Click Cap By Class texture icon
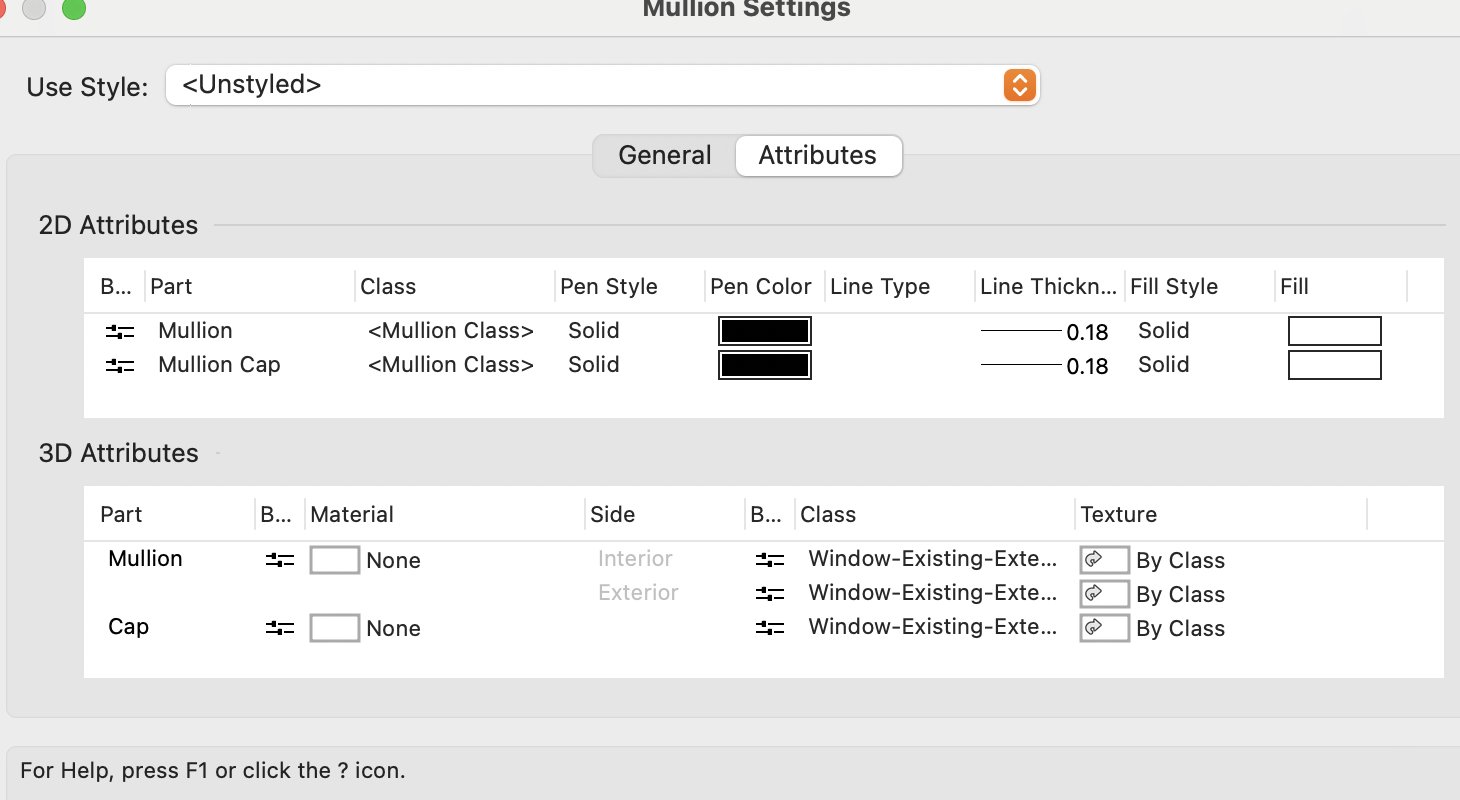Viewport: 1460px width, 800px height. pos(1104,628)
